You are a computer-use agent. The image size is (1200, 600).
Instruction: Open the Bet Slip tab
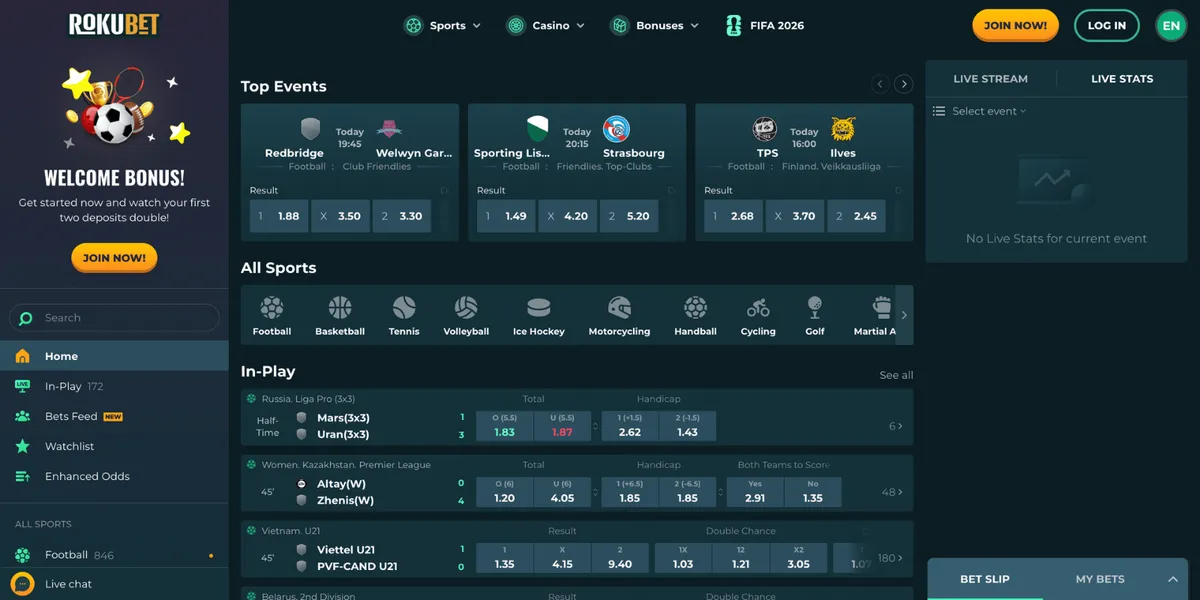click(x=985, y=579)
